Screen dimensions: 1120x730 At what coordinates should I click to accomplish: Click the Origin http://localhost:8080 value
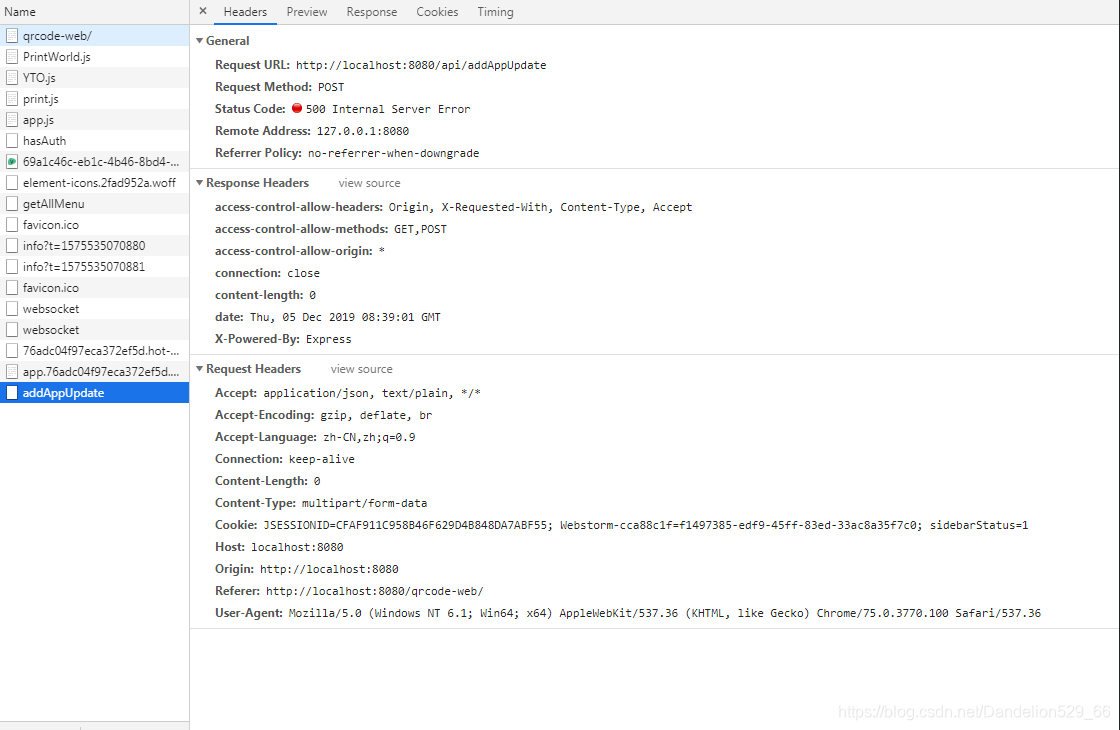329,569
